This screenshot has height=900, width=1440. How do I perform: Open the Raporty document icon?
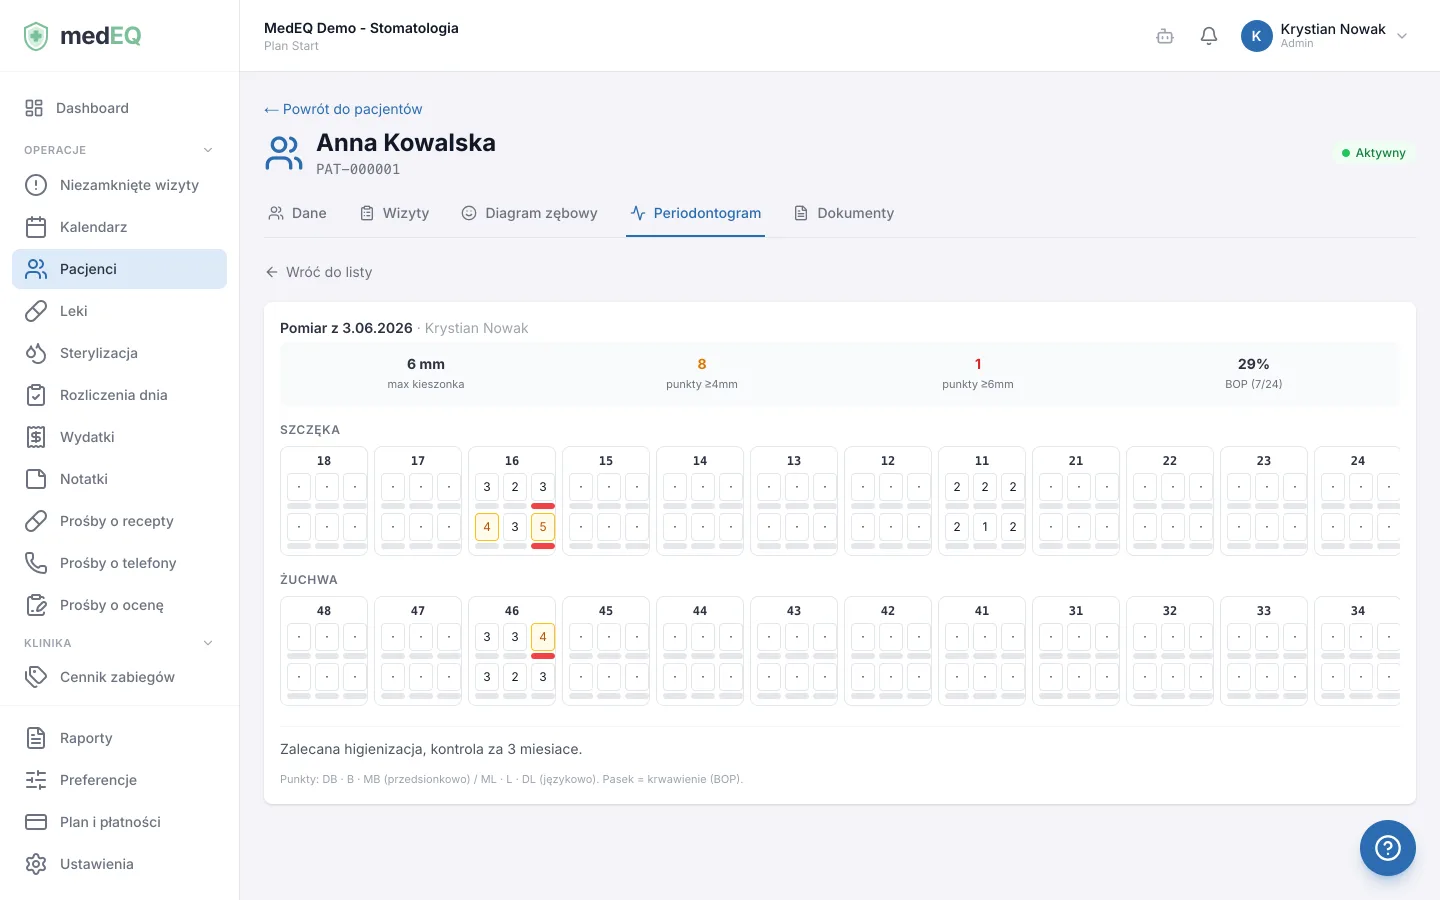click(x=36, y=738)
